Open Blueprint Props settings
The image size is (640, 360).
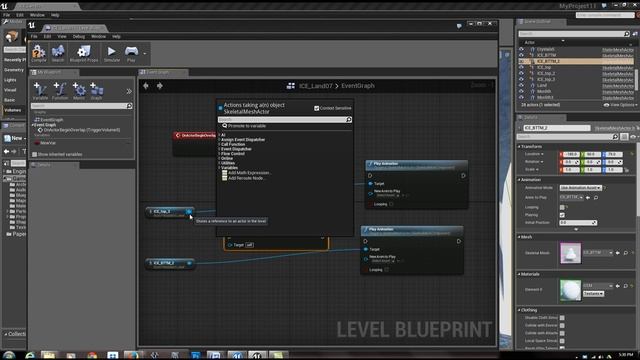(x=84, y=53)
